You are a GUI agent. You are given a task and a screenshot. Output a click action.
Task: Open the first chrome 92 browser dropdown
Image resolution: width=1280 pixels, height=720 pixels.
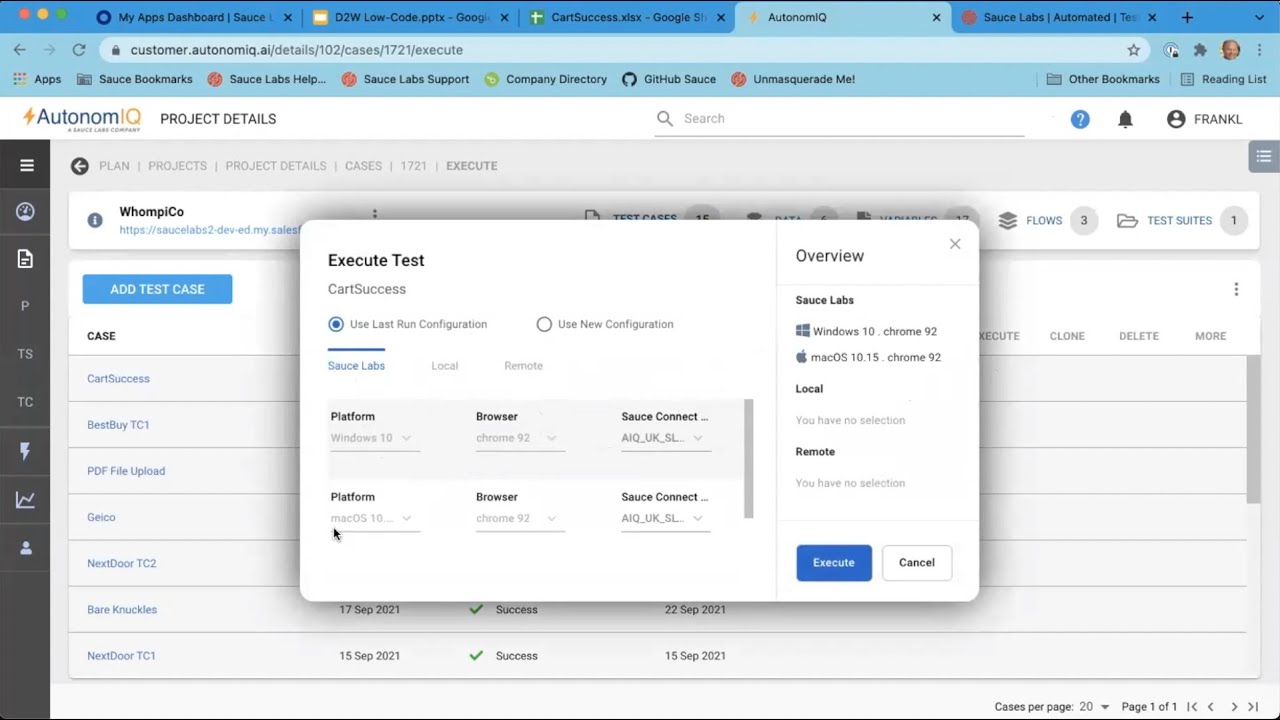(x=518, y=438)
